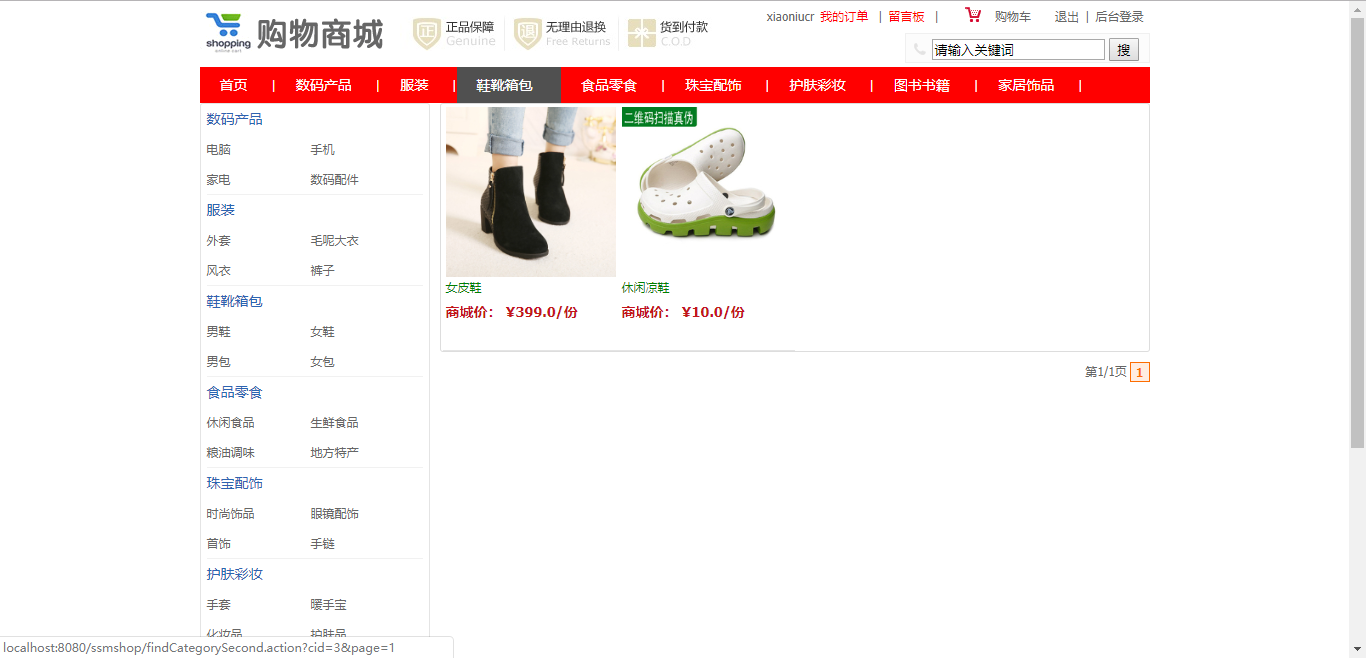Select sidebar subcategory 时尚饰品
This screenshot has height=658, width=1366.
(x=230, y=514)
